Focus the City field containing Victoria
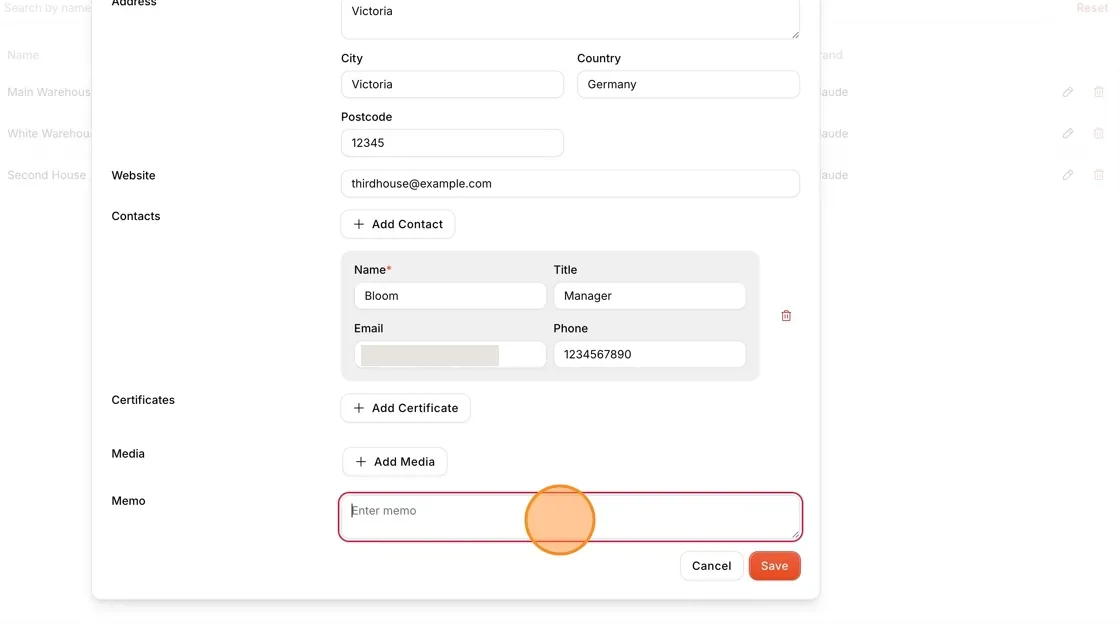The image size is (1120, 626). (452, 84)
